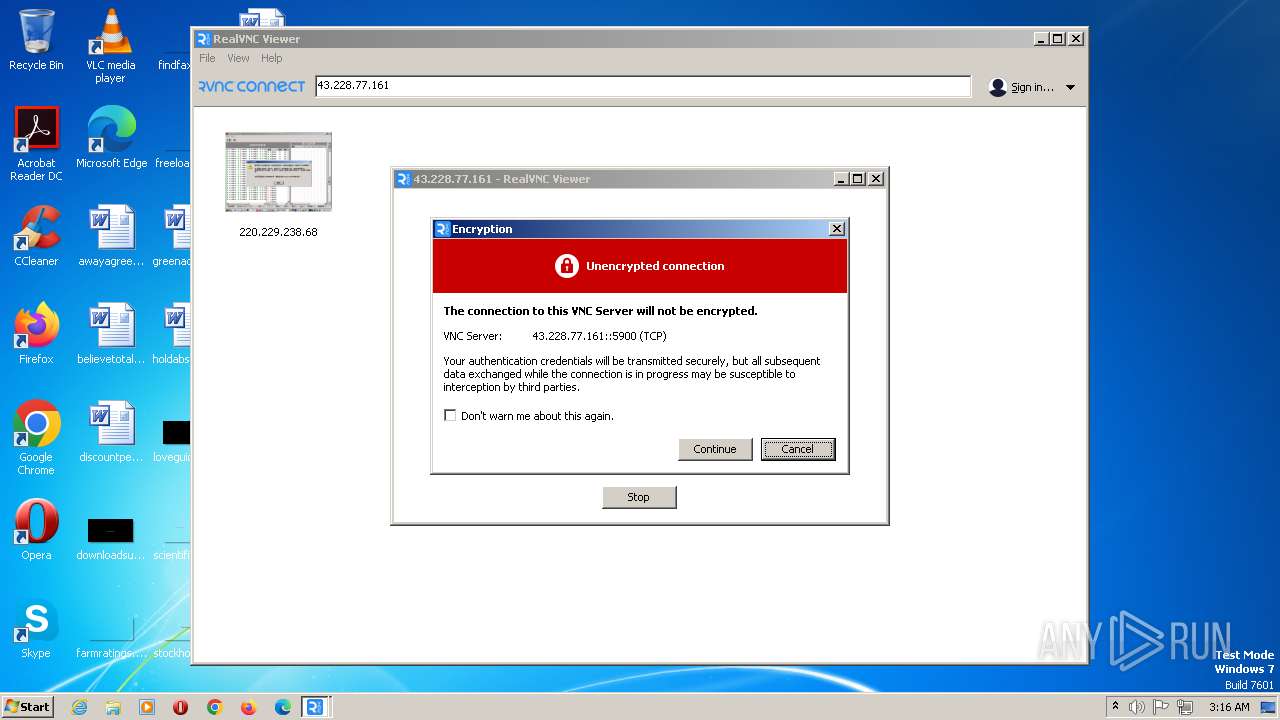
Task: Open Skype desktop shortcut
Action: click(36, 628)
